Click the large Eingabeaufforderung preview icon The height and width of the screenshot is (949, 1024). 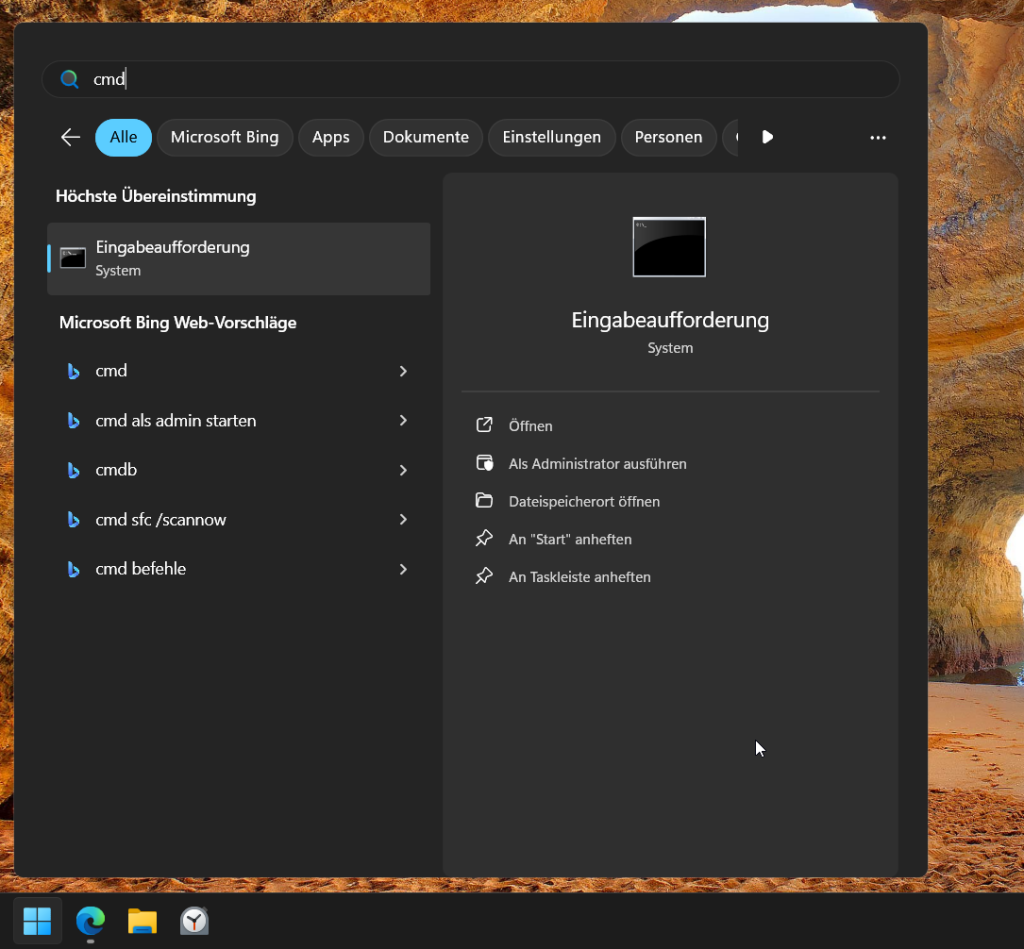[x=669, y=247]
